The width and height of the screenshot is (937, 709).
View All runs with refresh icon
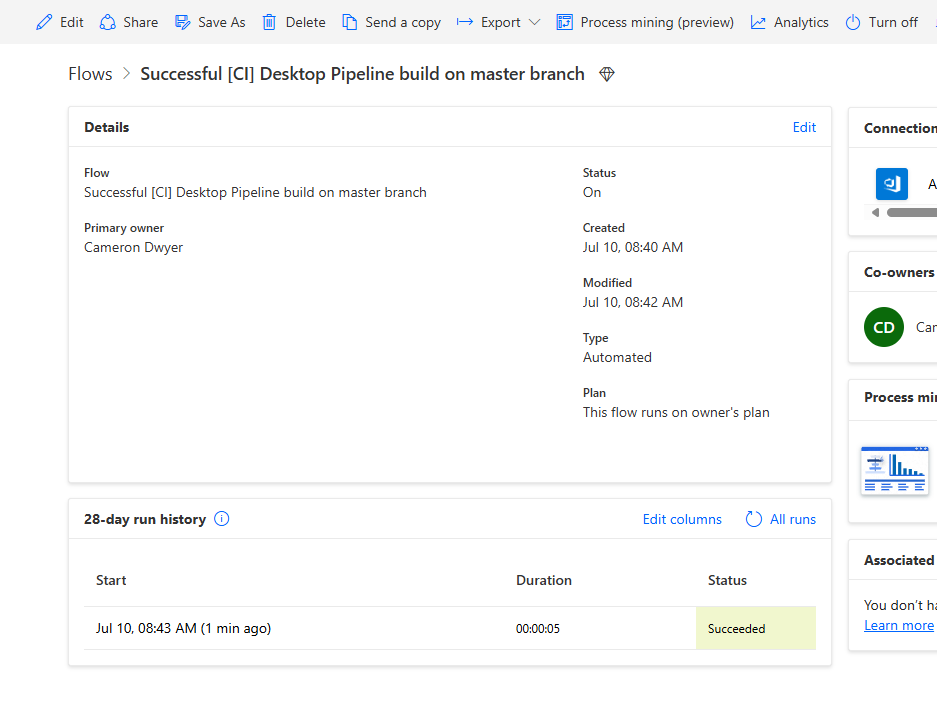pyautogui.click(x=781, y=519)
